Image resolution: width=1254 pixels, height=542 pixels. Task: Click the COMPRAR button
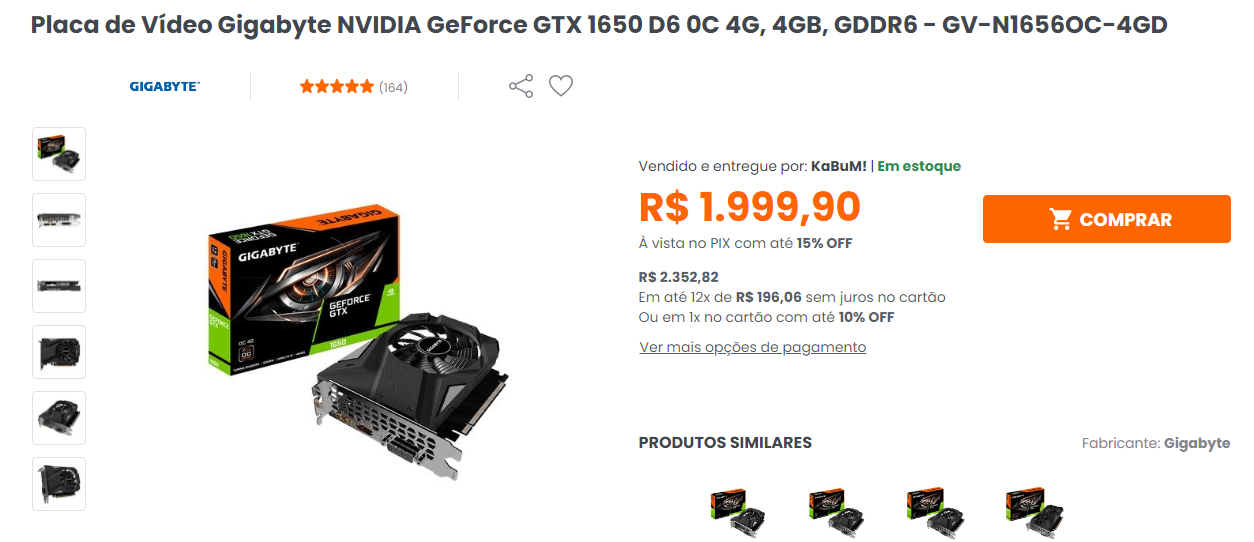click(1107, 219)
